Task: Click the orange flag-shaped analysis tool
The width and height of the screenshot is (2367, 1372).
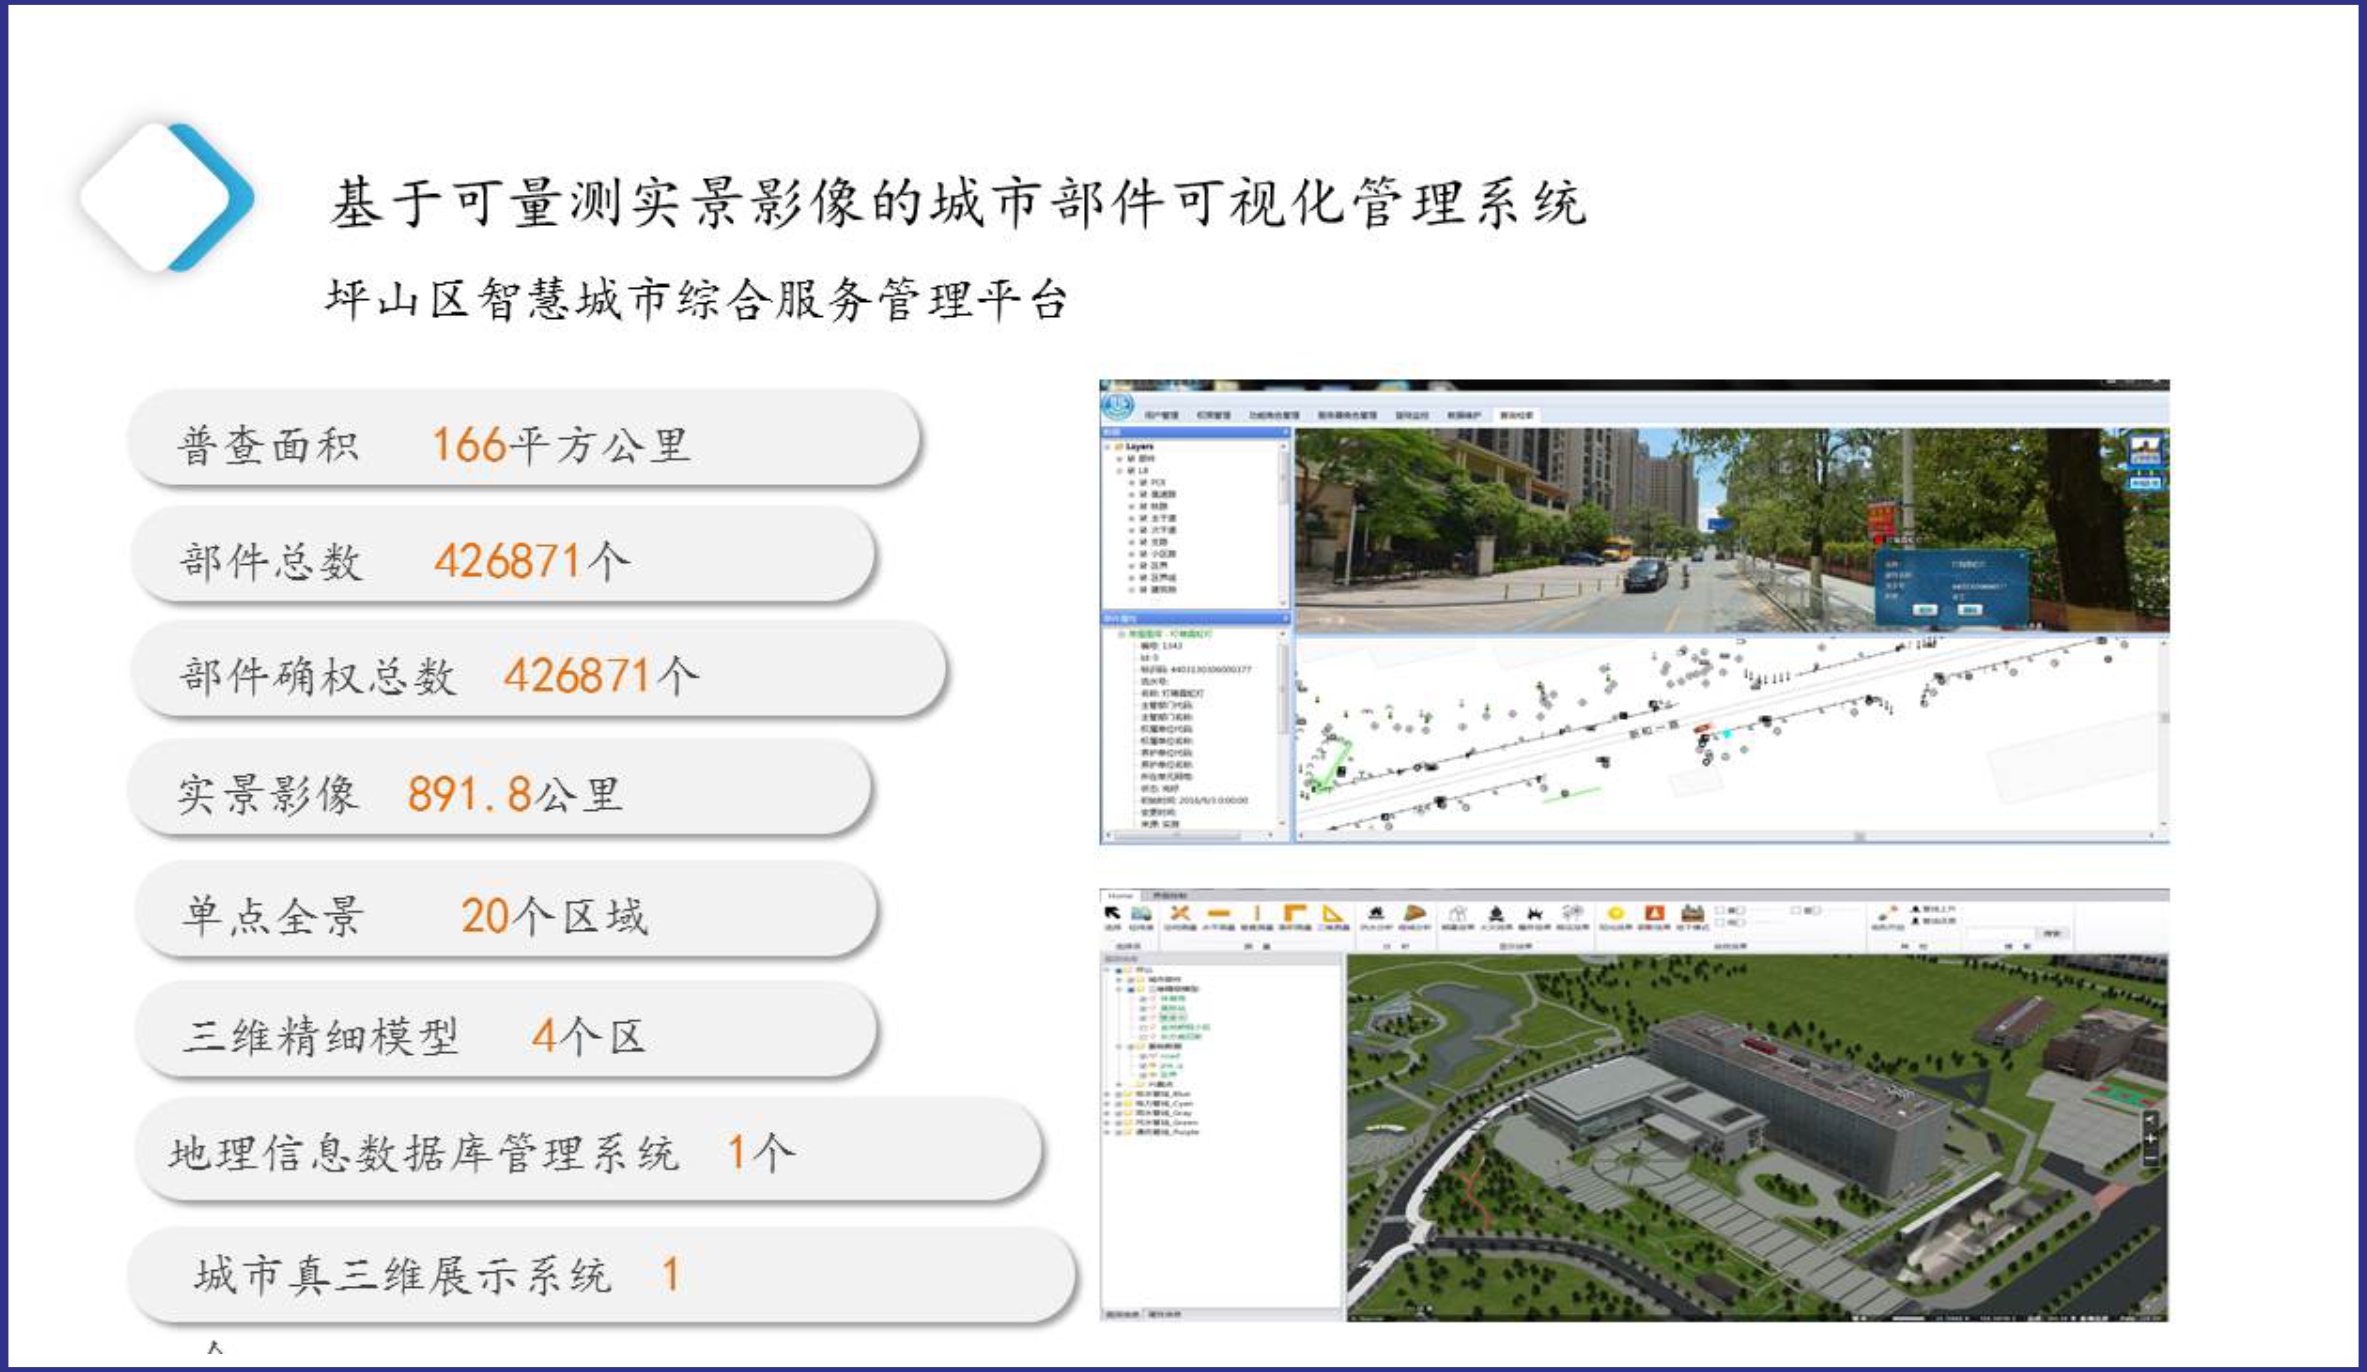Action: tap(1414, 913)
